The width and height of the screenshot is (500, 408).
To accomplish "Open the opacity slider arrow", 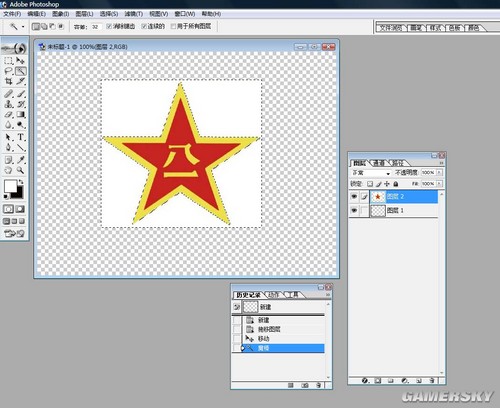I will click(439, 172).
